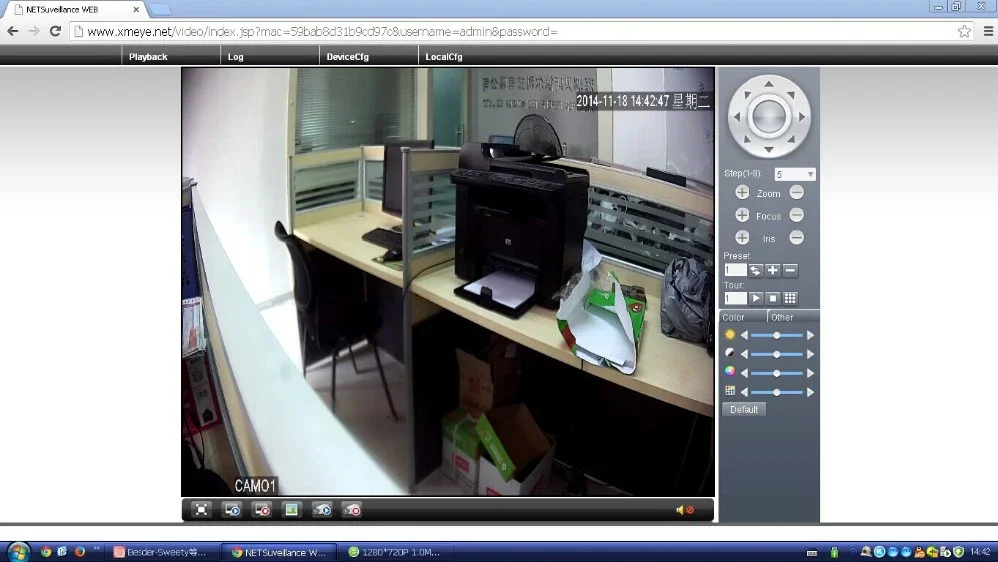Image resolution: width=998 pixels, height=562 pixels.
Task: Click the CAM01 video feed
Action: (x=447, y=282)
